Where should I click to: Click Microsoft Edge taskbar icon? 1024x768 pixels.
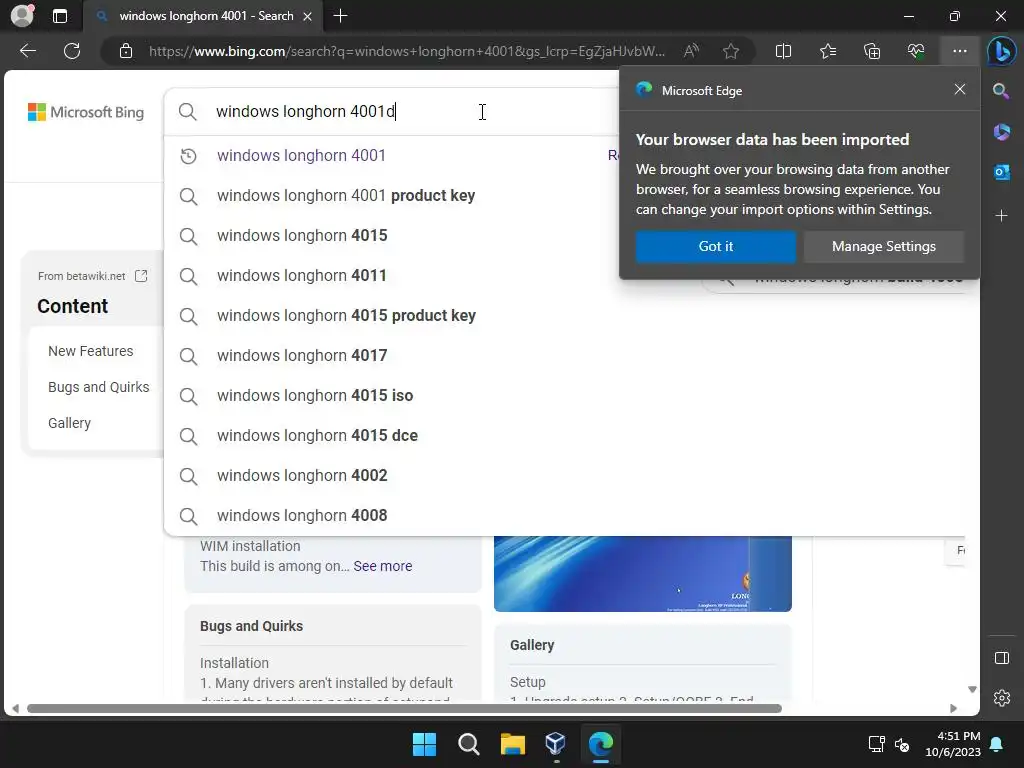pos(600,744)
